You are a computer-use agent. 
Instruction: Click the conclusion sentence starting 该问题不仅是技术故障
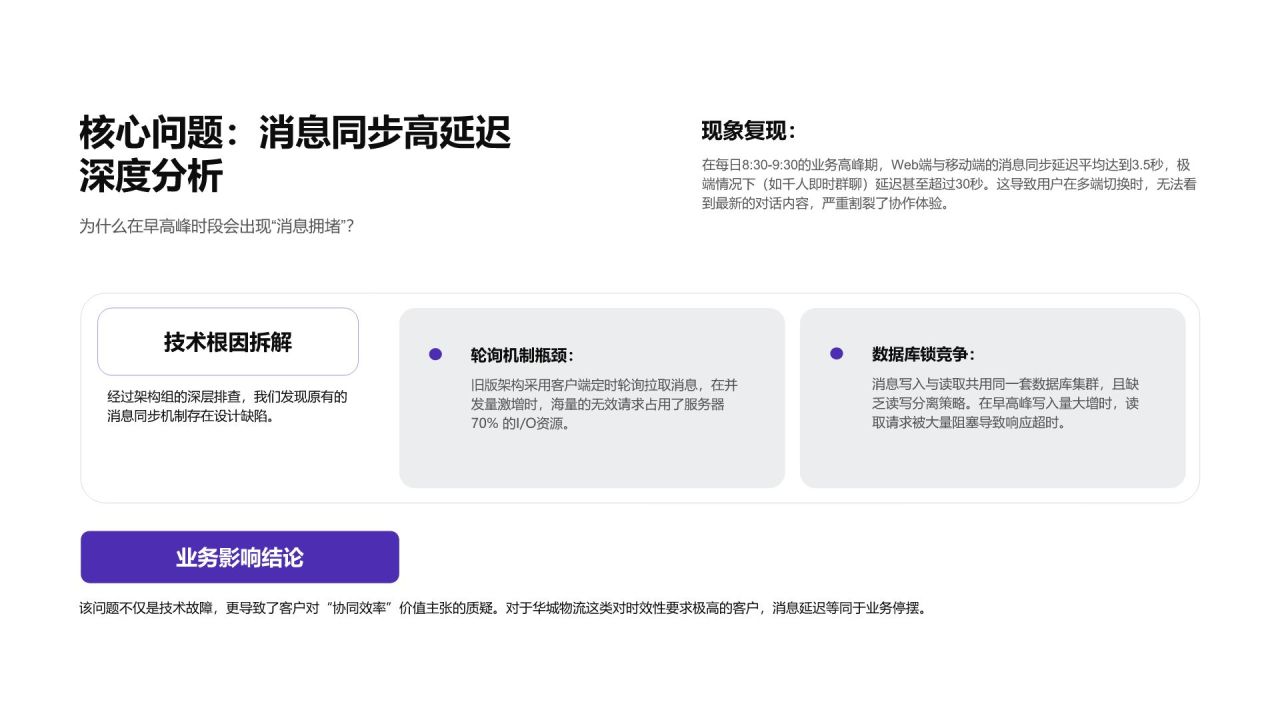(504, 608)
